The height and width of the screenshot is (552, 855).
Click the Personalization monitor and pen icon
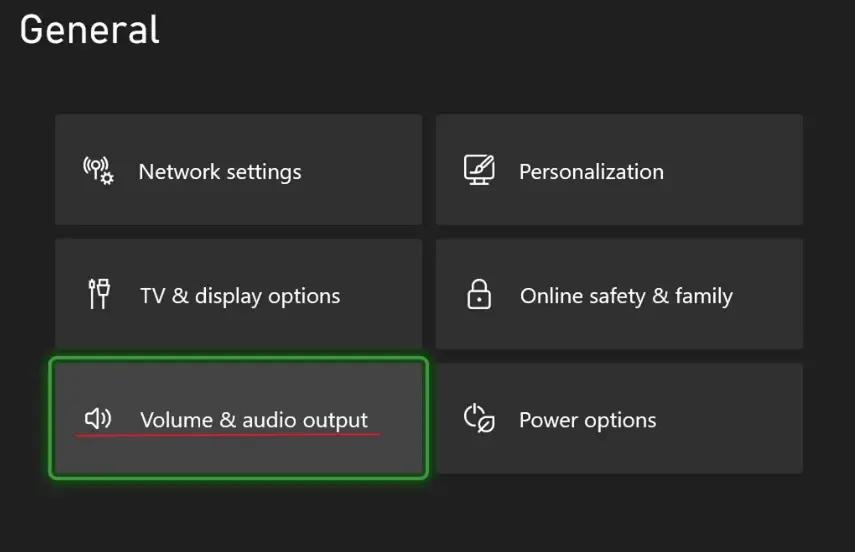click(x=480, y=170)
